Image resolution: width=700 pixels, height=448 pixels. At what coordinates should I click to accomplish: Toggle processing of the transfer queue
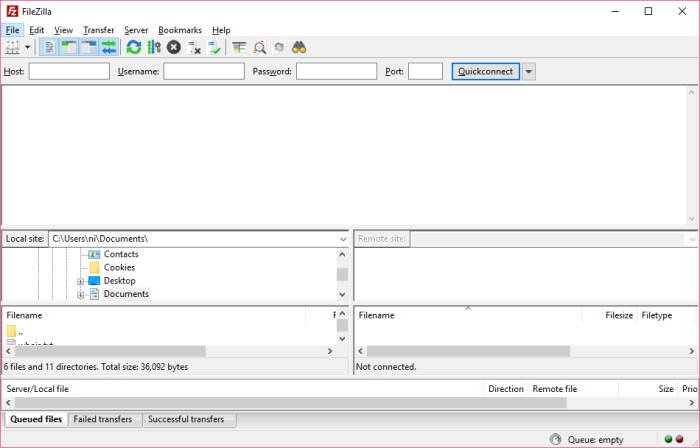(x=154, y=47)
